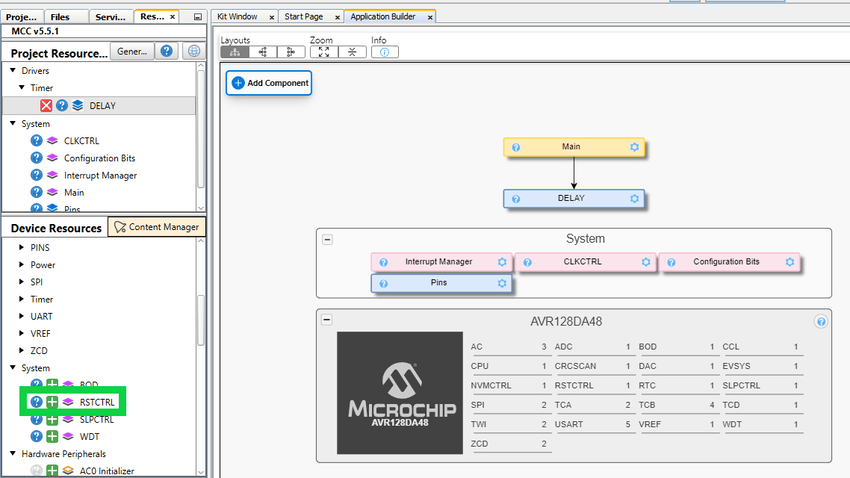Collapse the Drivers tree node

14,71
